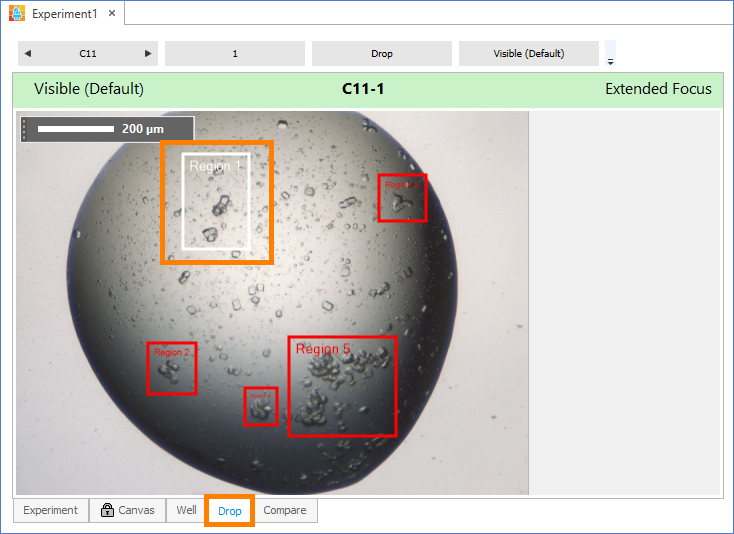Expand the toolbar overflow arrow
This screenshot has width=734, height=534.
click(x=610, y=61)
